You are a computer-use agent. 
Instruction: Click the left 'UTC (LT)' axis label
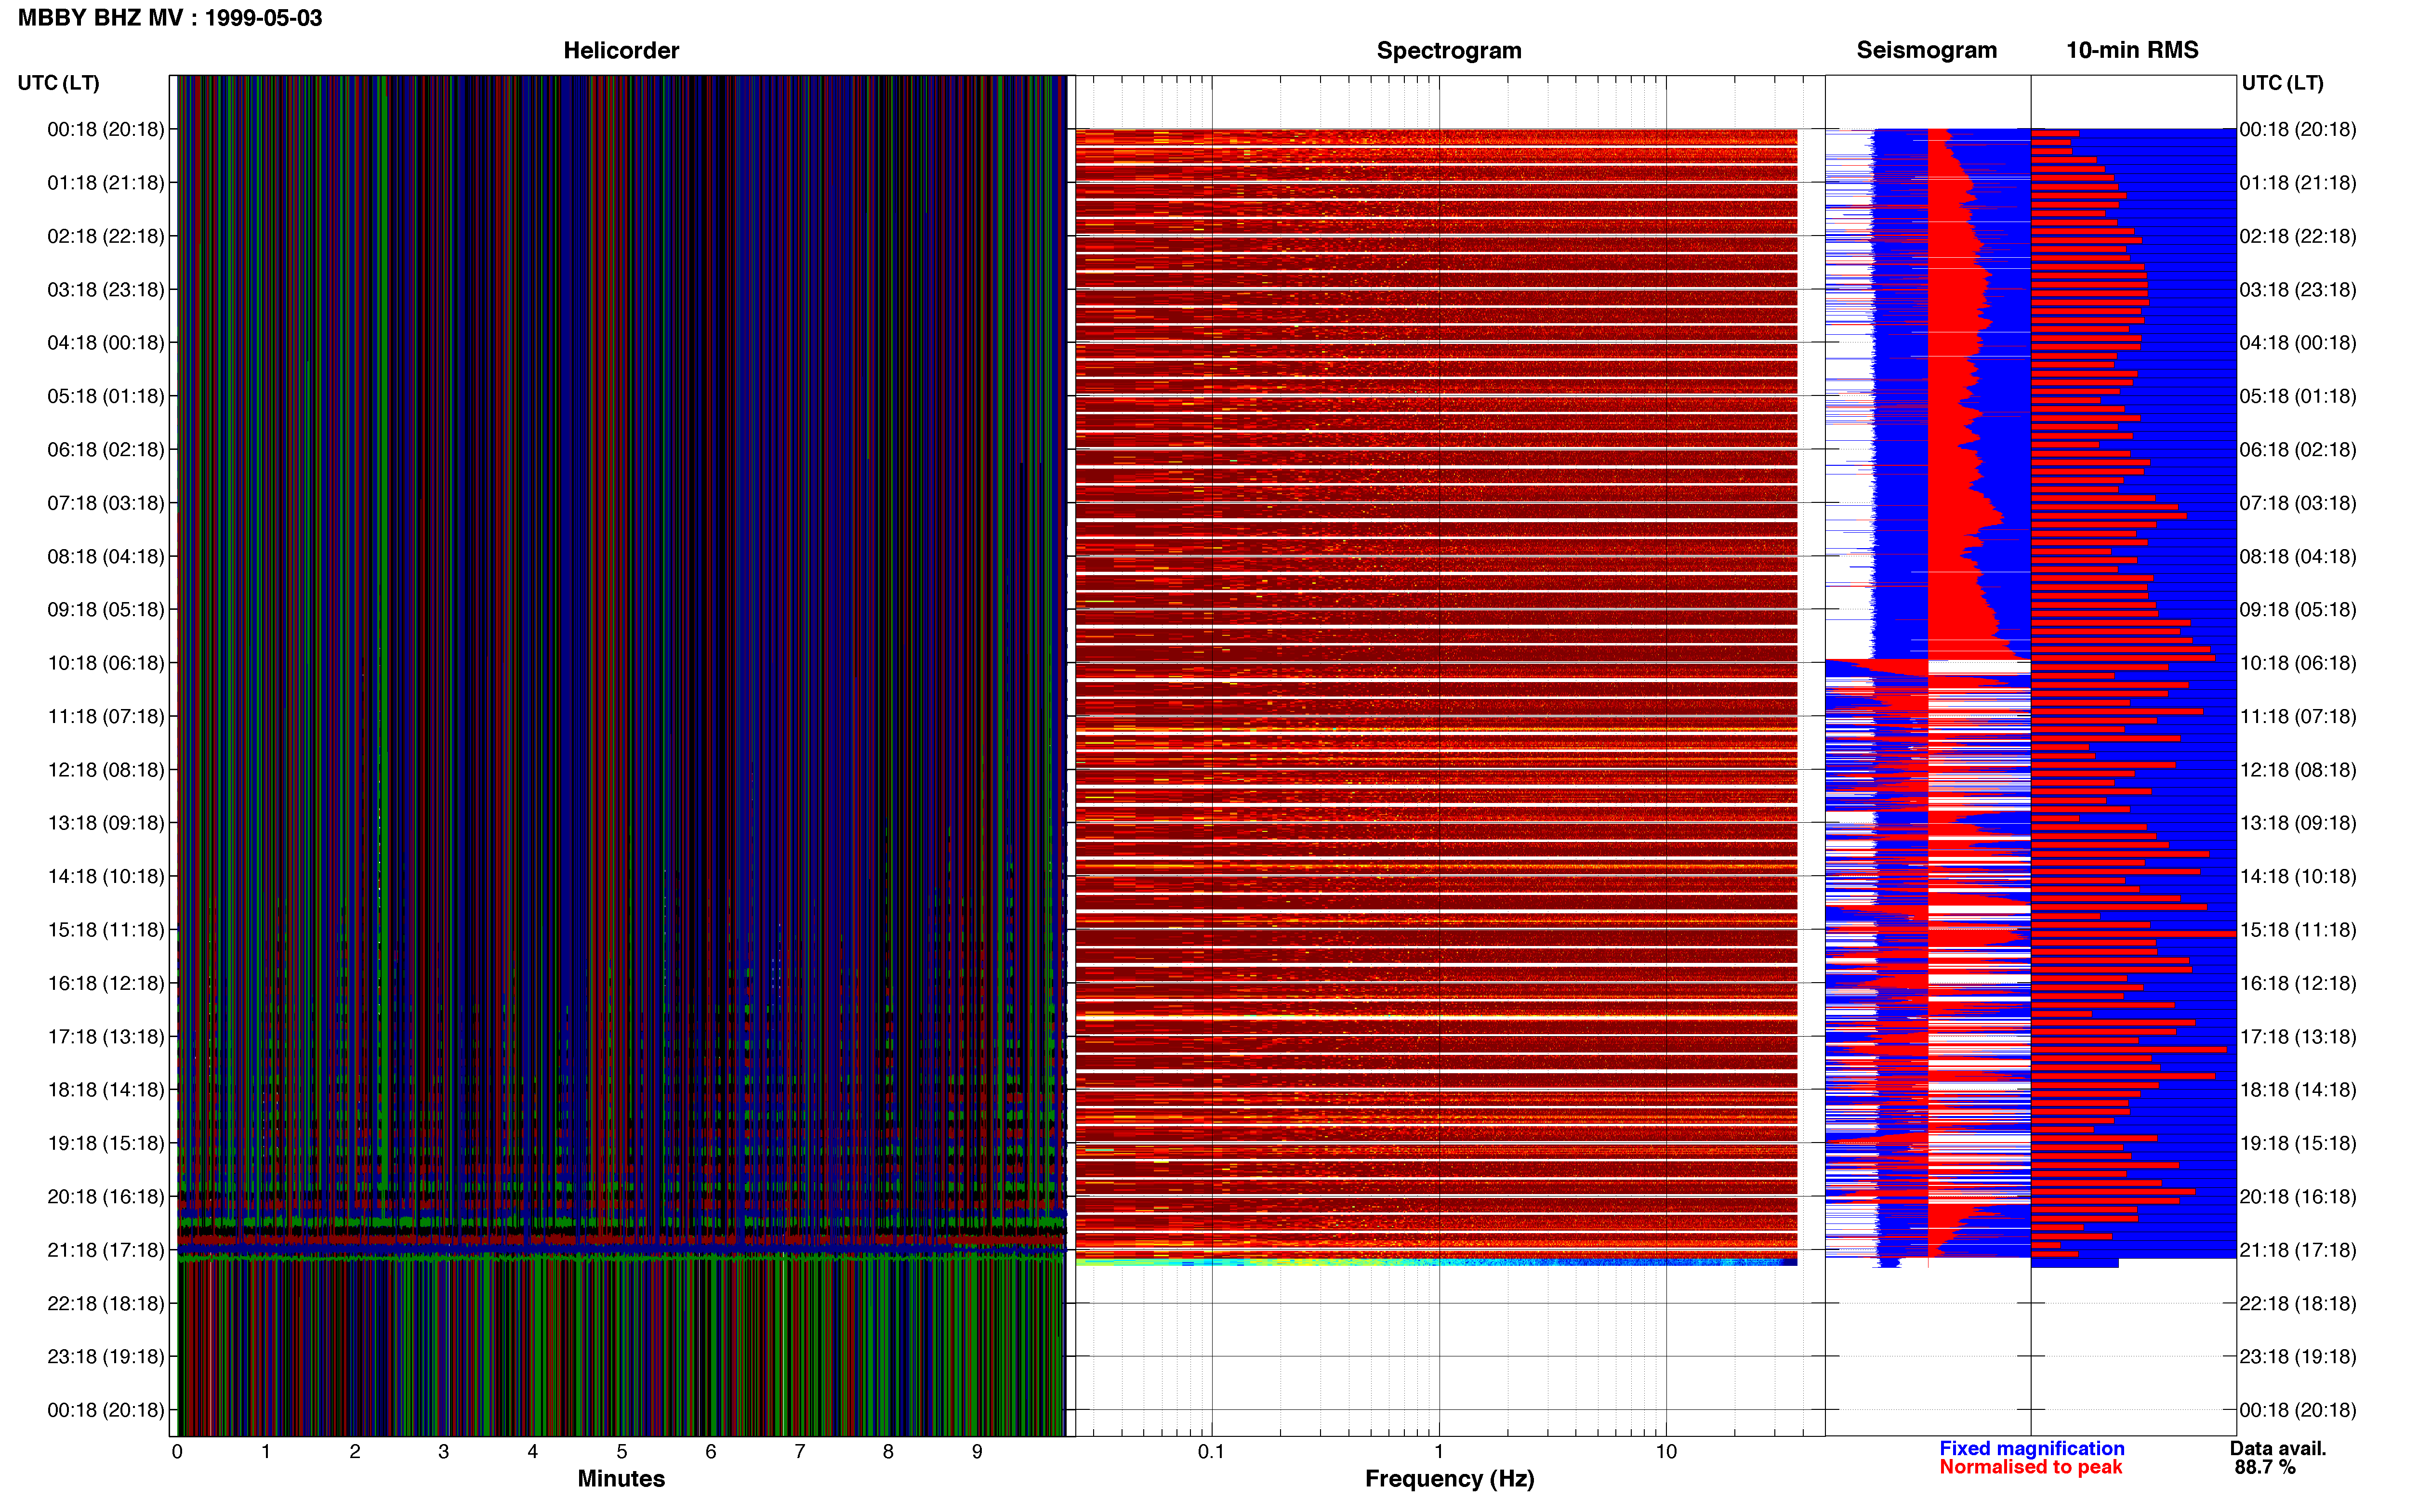(58, 83)
